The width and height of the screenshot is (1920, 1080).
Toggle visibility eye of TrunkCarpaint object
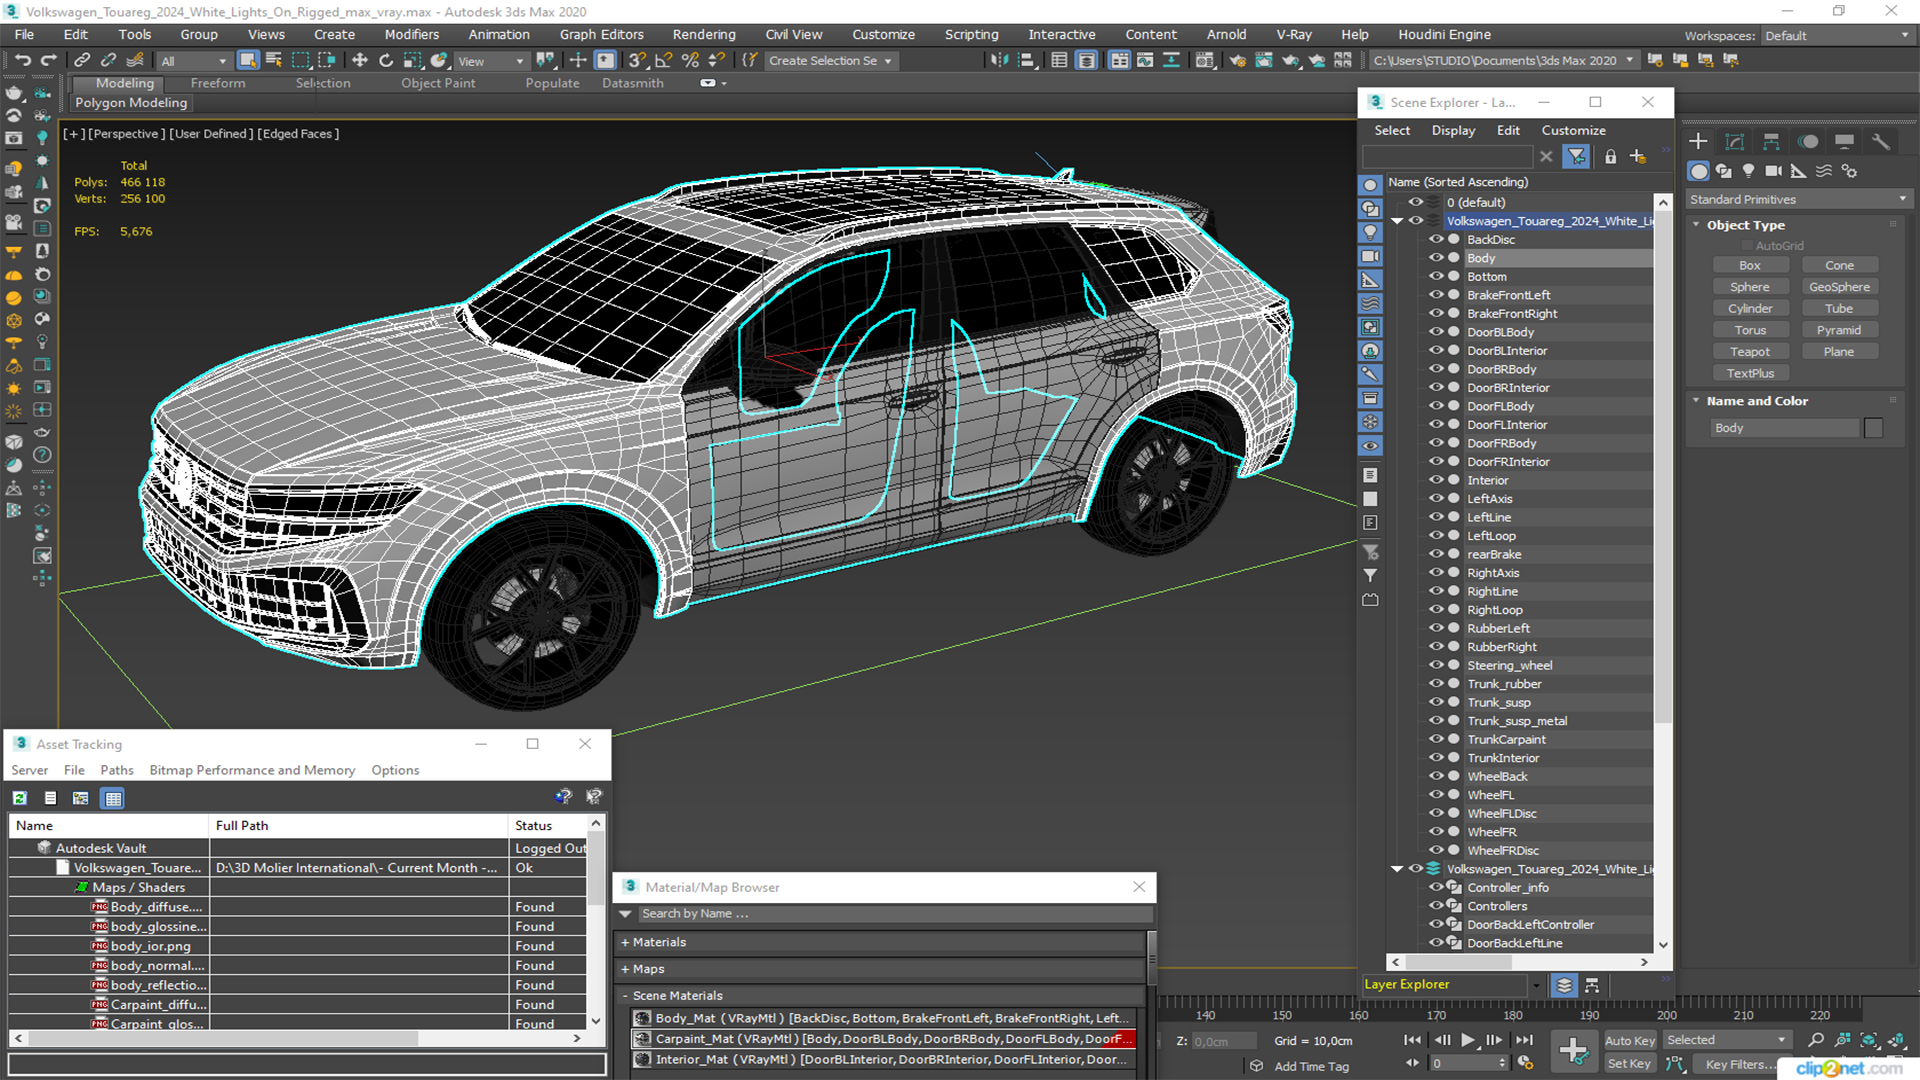1436,739
